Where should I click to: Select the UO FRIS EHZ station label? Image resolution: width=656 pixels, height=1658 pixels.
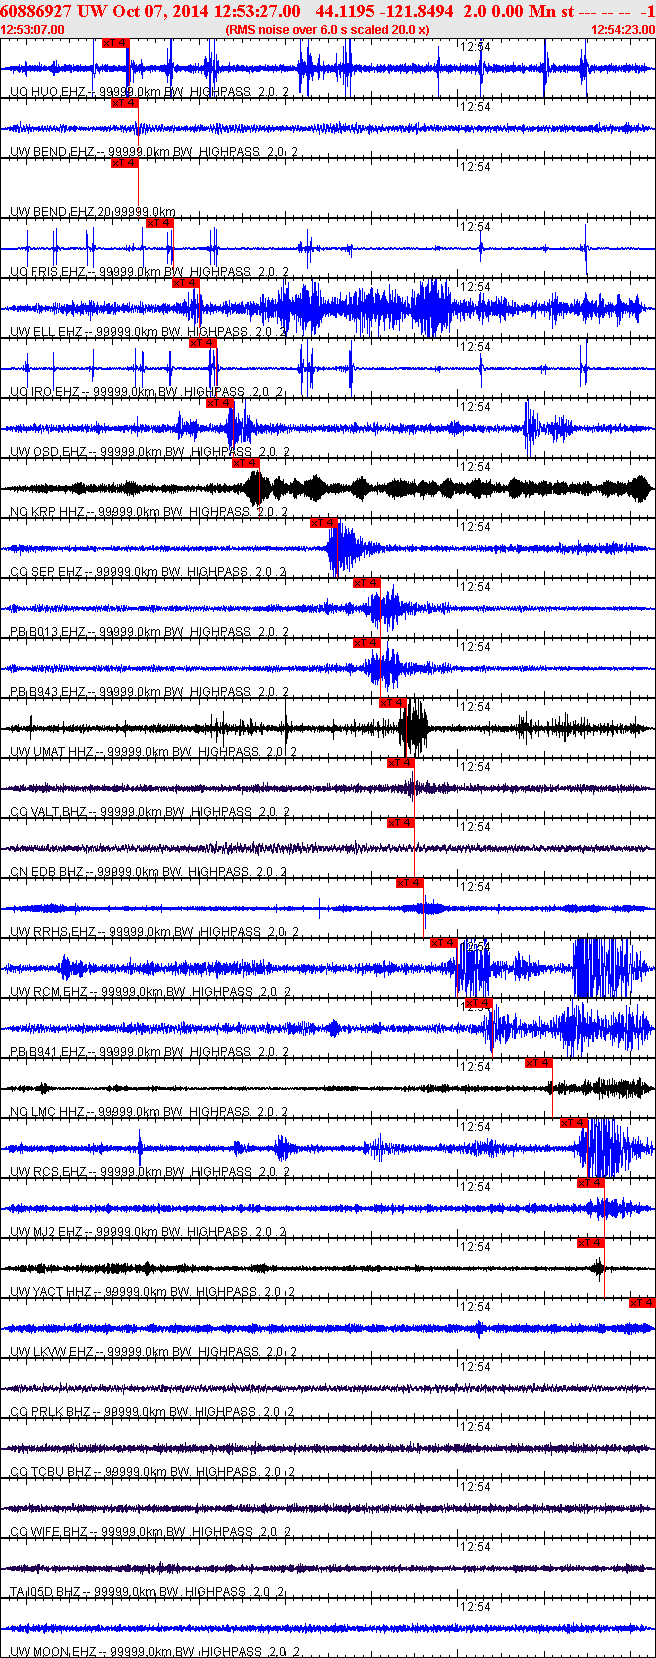(x=150, y=272)
